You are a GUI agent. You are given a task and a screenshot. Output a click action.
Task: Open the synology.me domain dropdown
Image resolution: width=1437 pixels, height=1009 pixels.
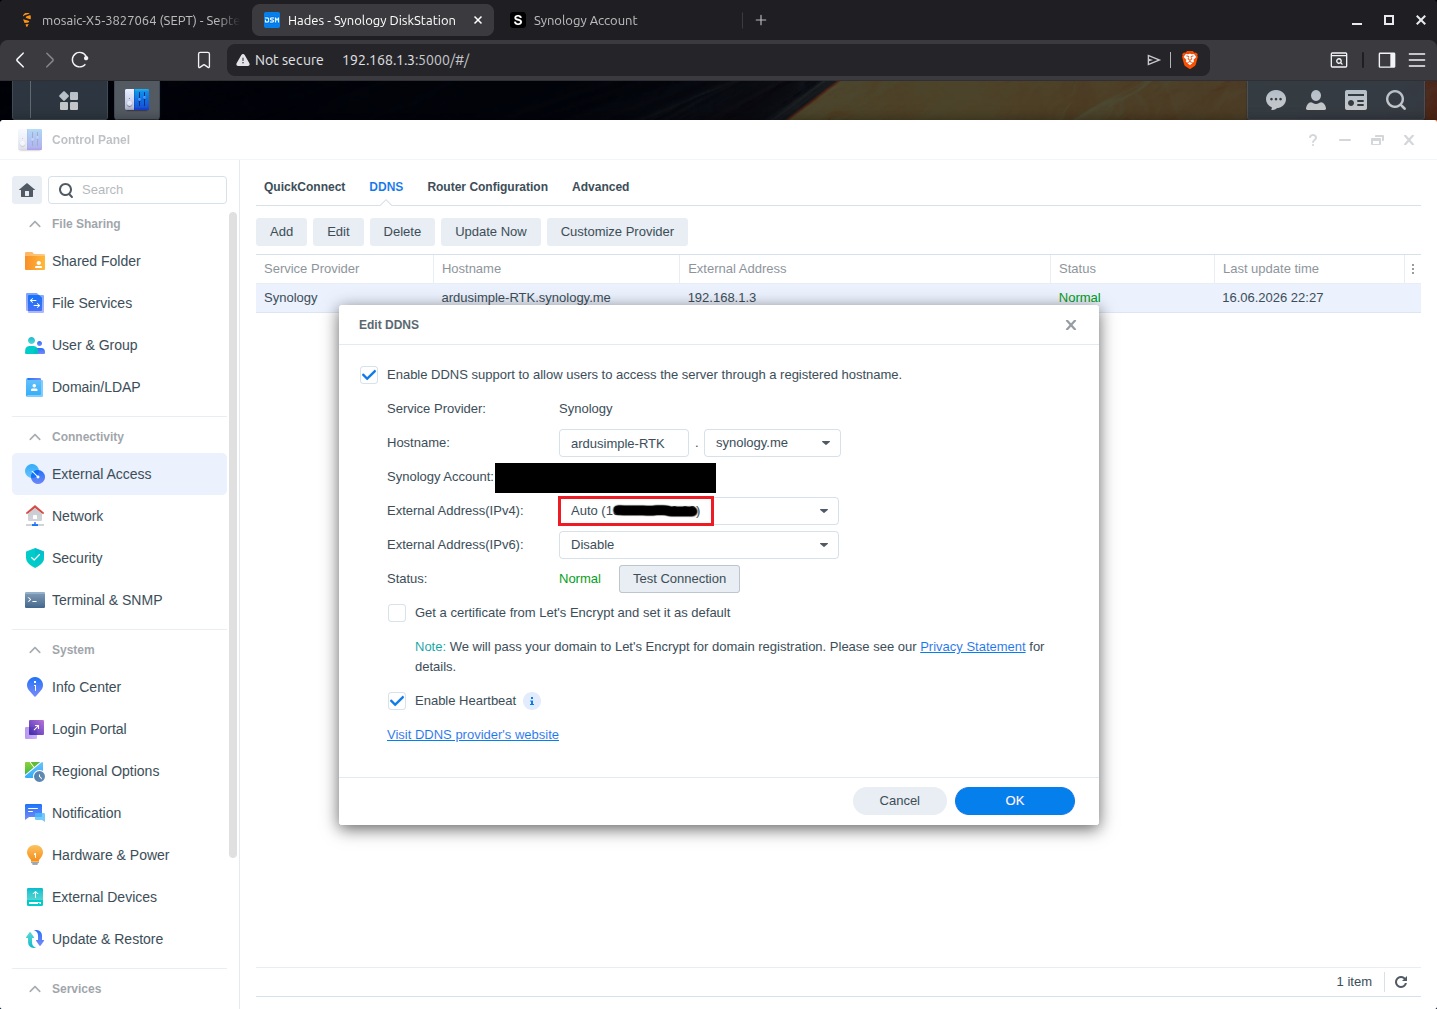point(772,443)
